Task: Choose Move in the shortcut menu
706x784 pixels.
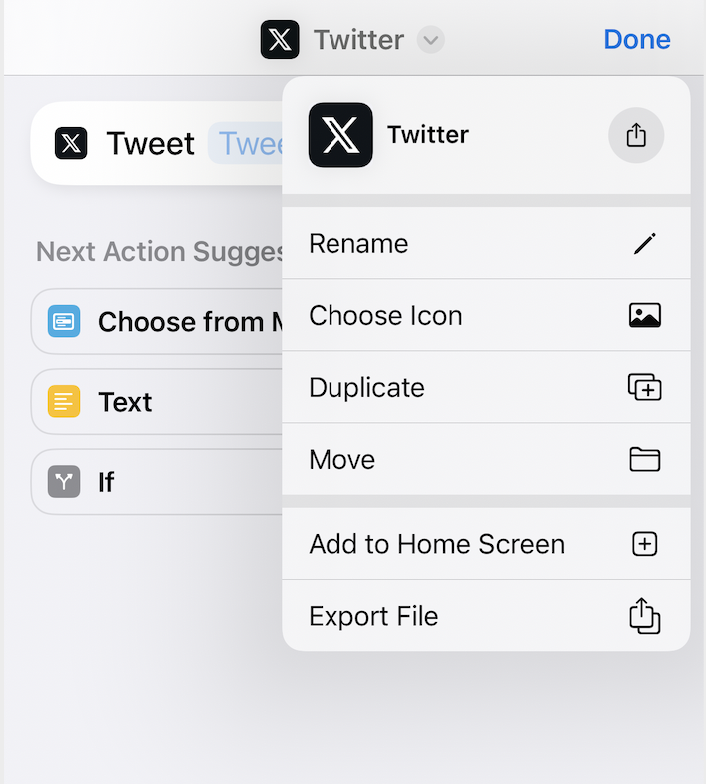Action: 486,459
